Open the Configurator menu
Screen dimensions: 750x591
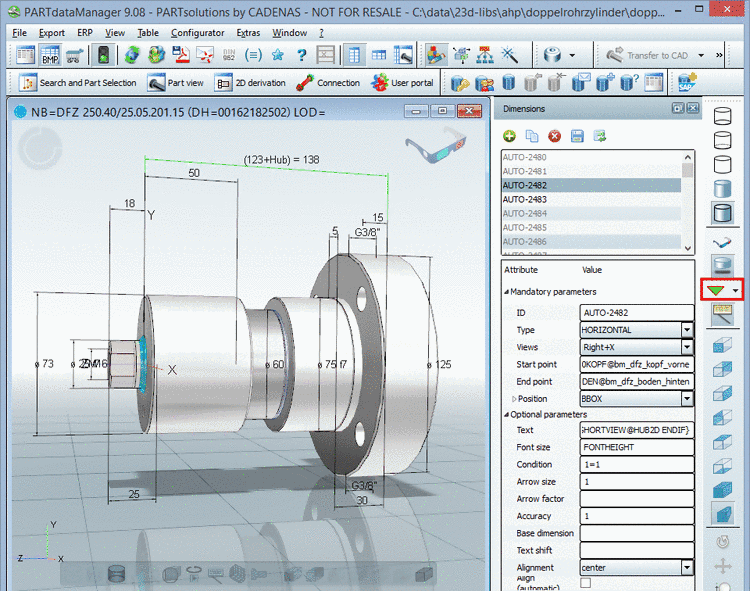[x=197, y=32]
